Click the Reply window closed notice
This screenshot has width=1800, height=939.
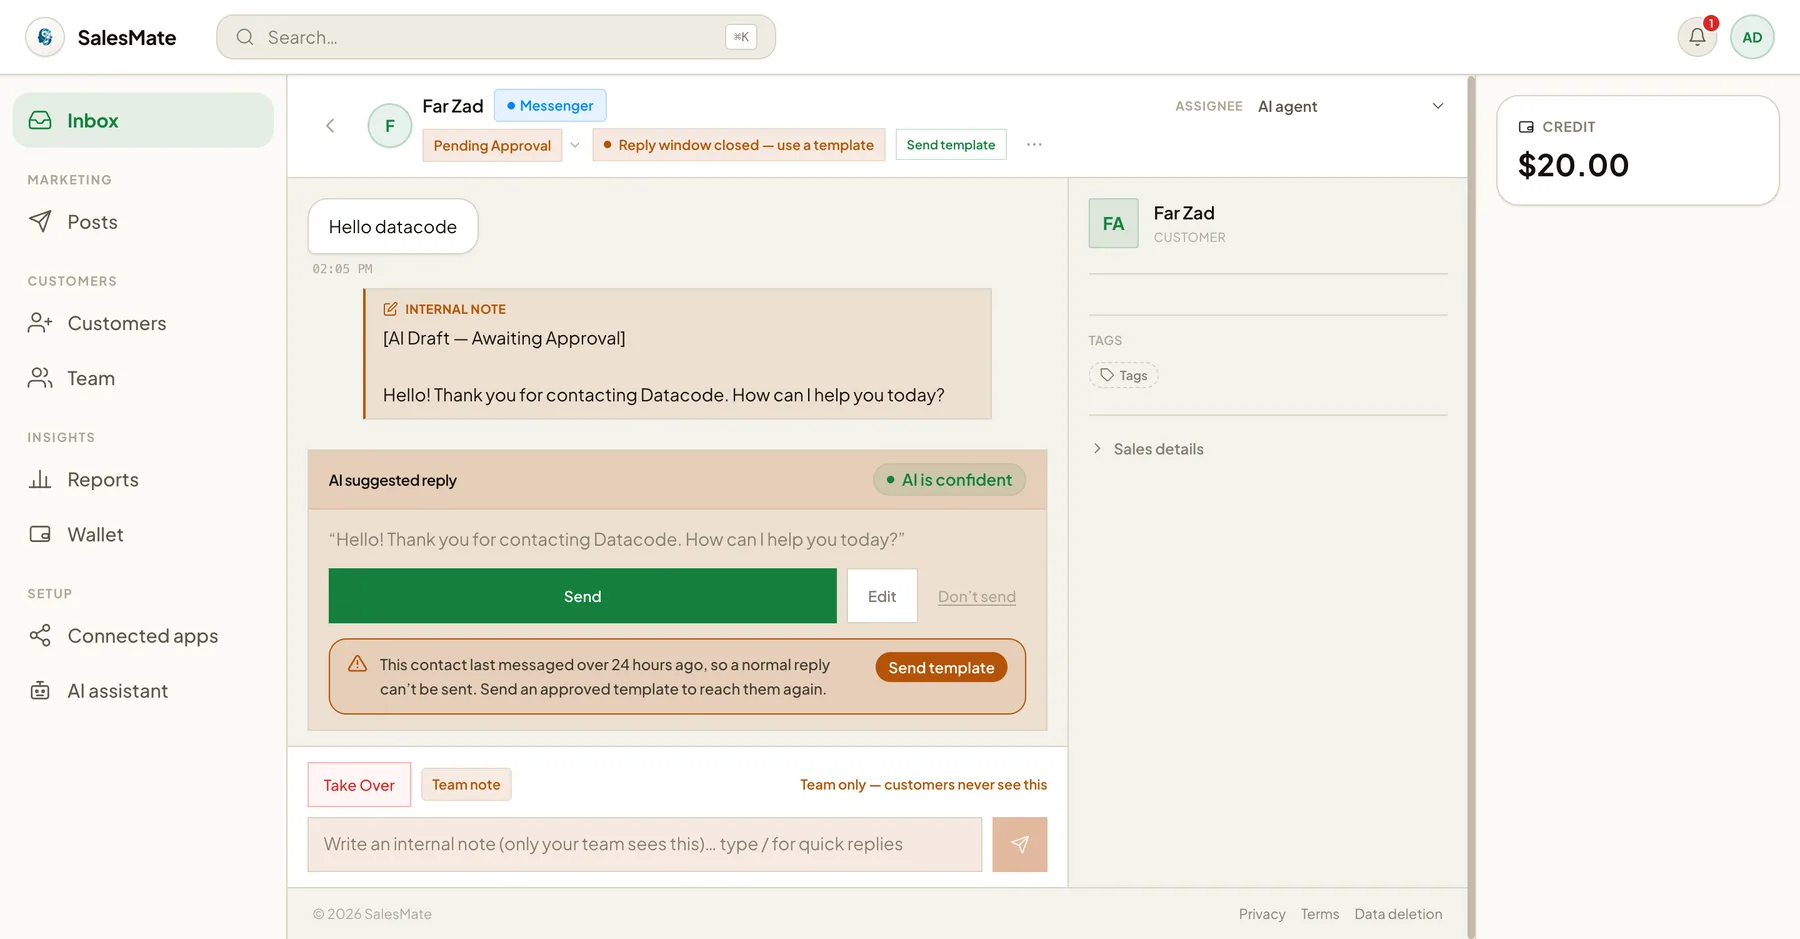tap(739, 145)
